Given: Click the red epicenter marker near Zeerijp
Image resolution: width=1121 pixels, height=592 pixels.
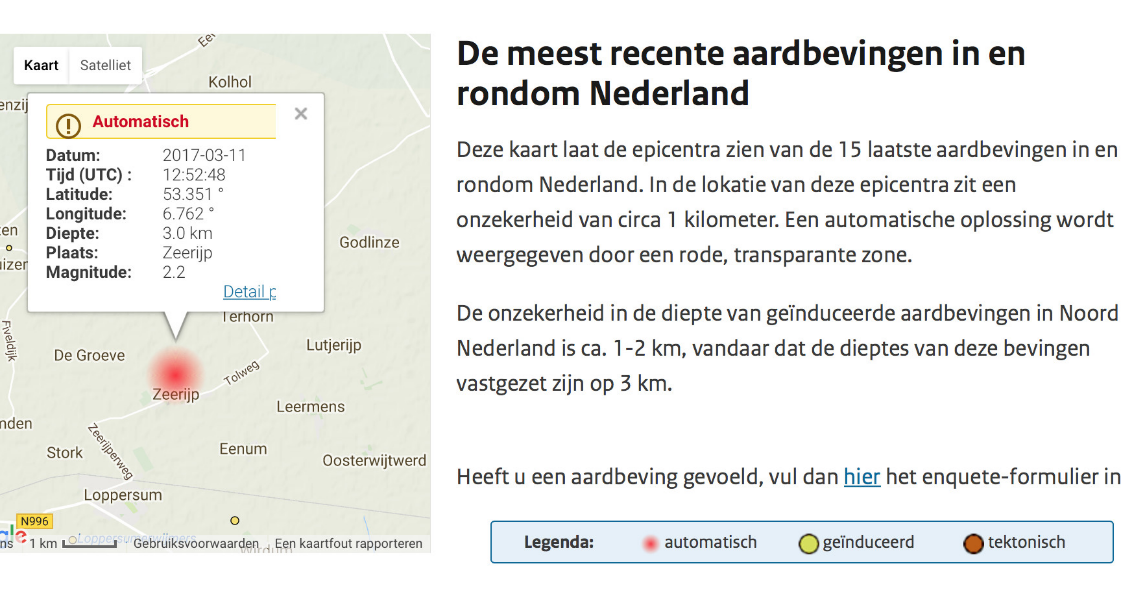Looking at the screenshot, I should point(177,372).
